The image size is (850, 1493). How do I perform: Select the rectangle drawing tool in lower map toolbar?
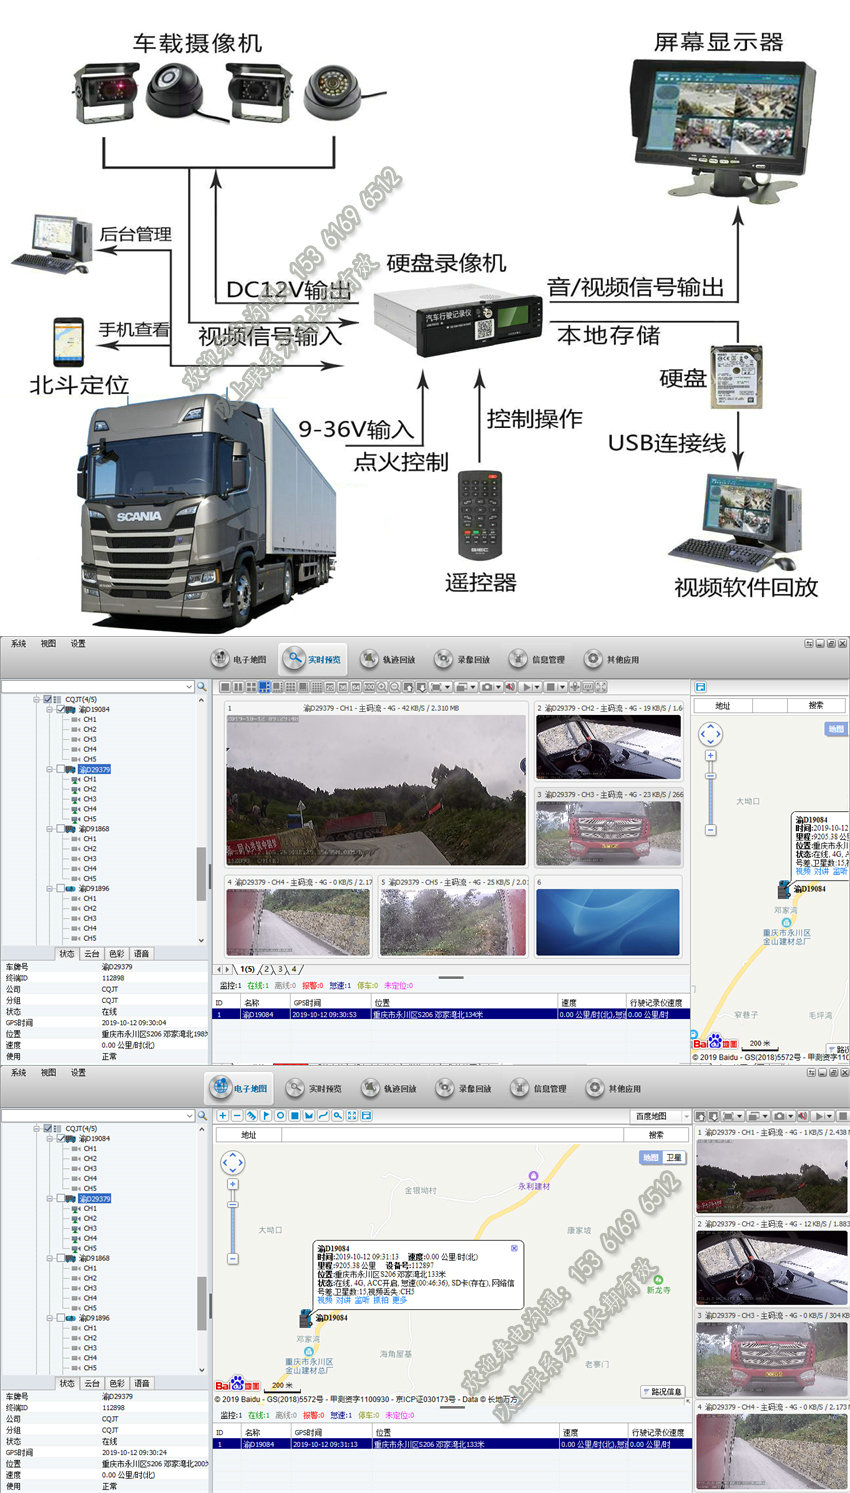point(295,1115)
